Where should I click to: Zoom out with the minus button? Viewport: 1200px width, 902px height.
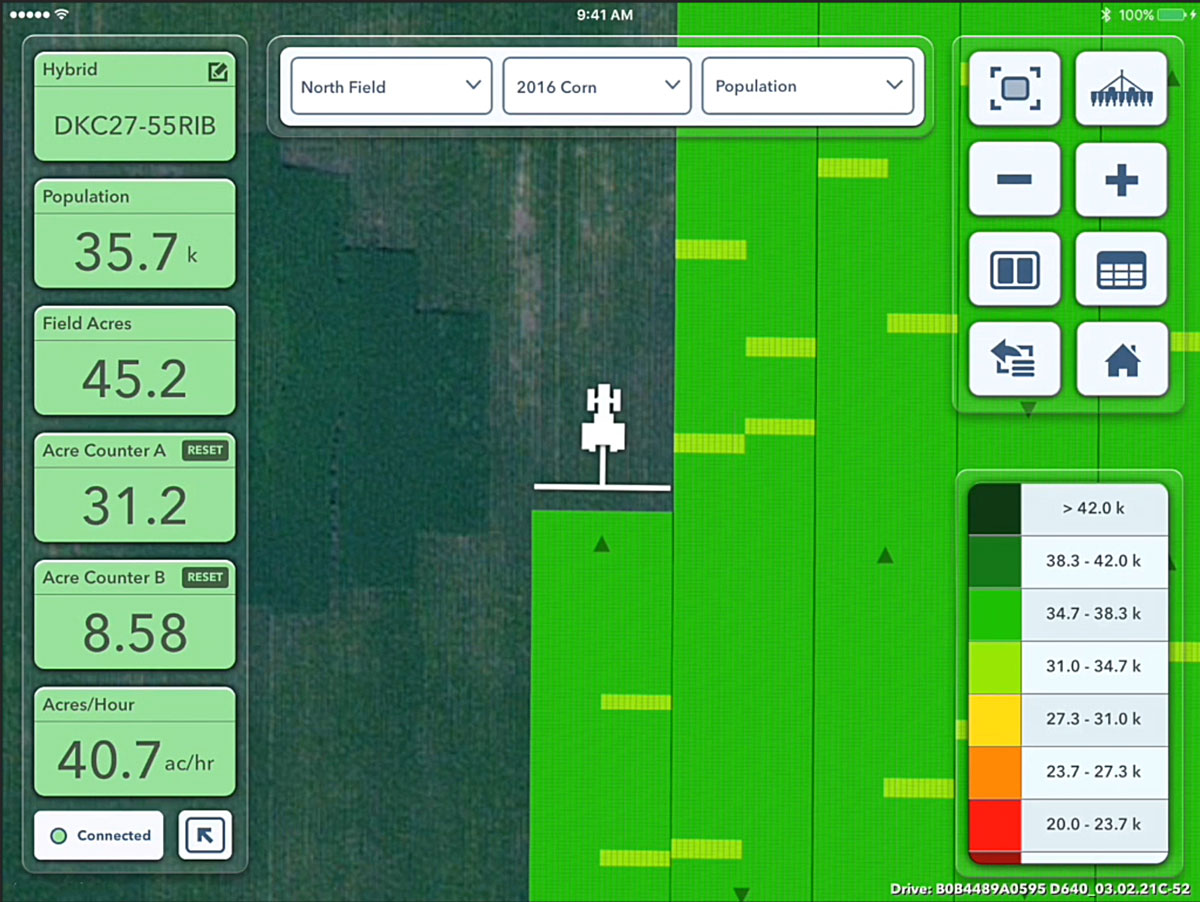[x=1014, y=180]
